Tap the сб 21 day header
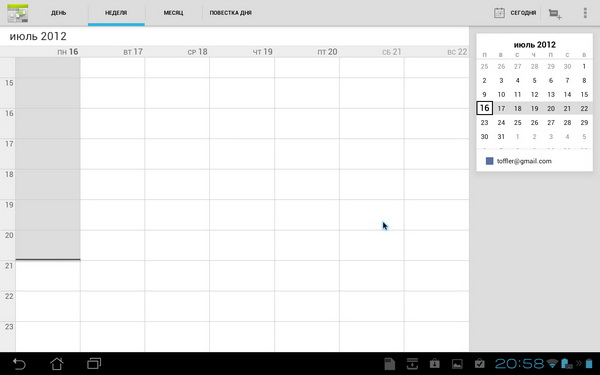 (391, 52)
